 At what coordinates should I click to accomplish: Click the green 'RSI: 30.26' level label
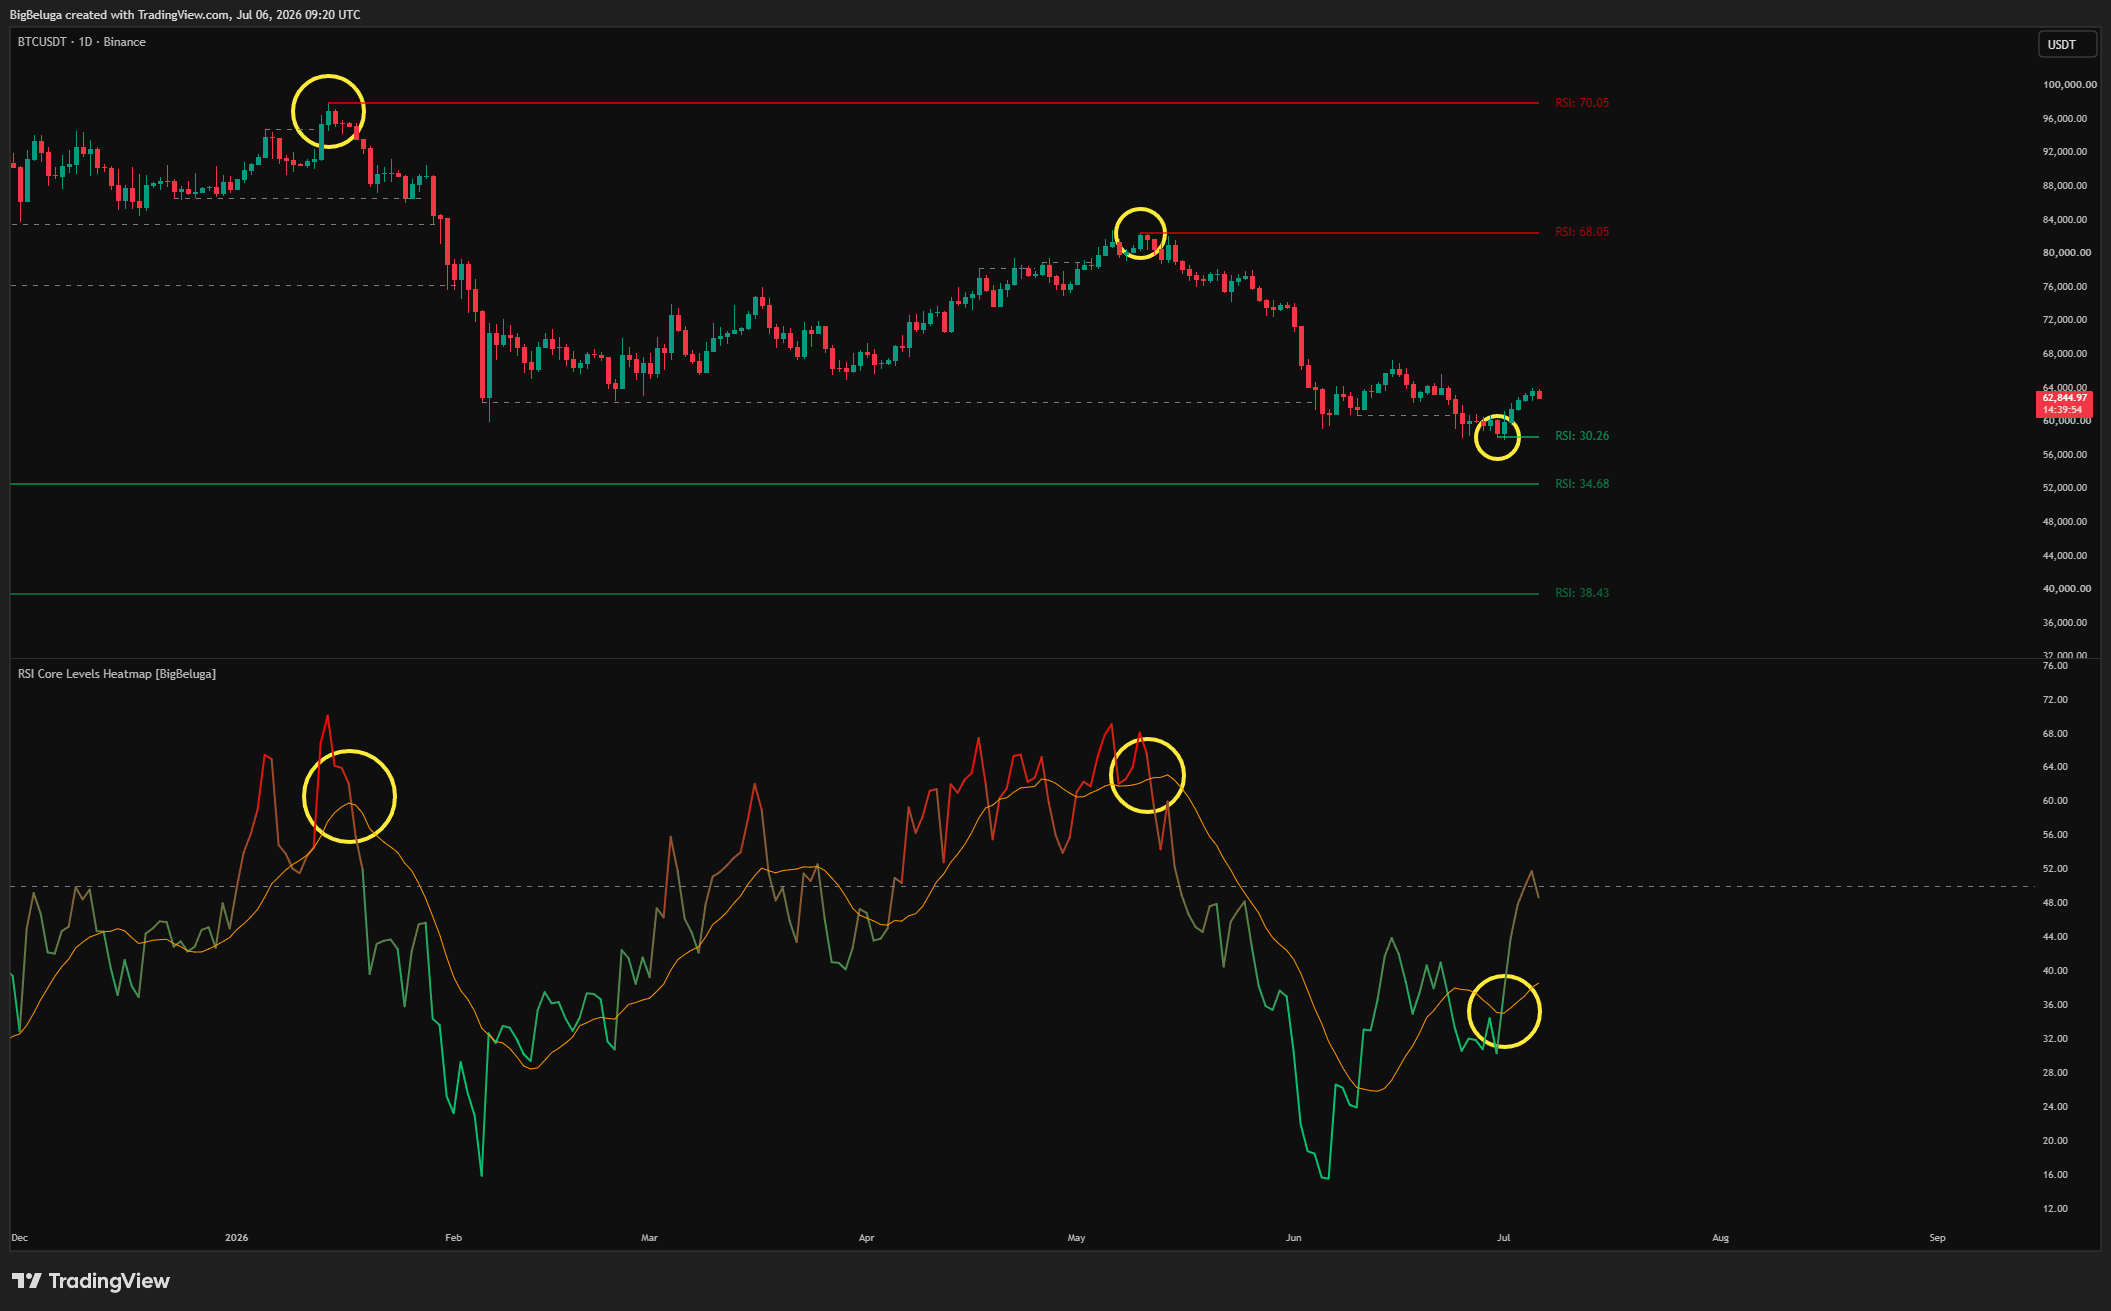click(x=1582, y=436)
